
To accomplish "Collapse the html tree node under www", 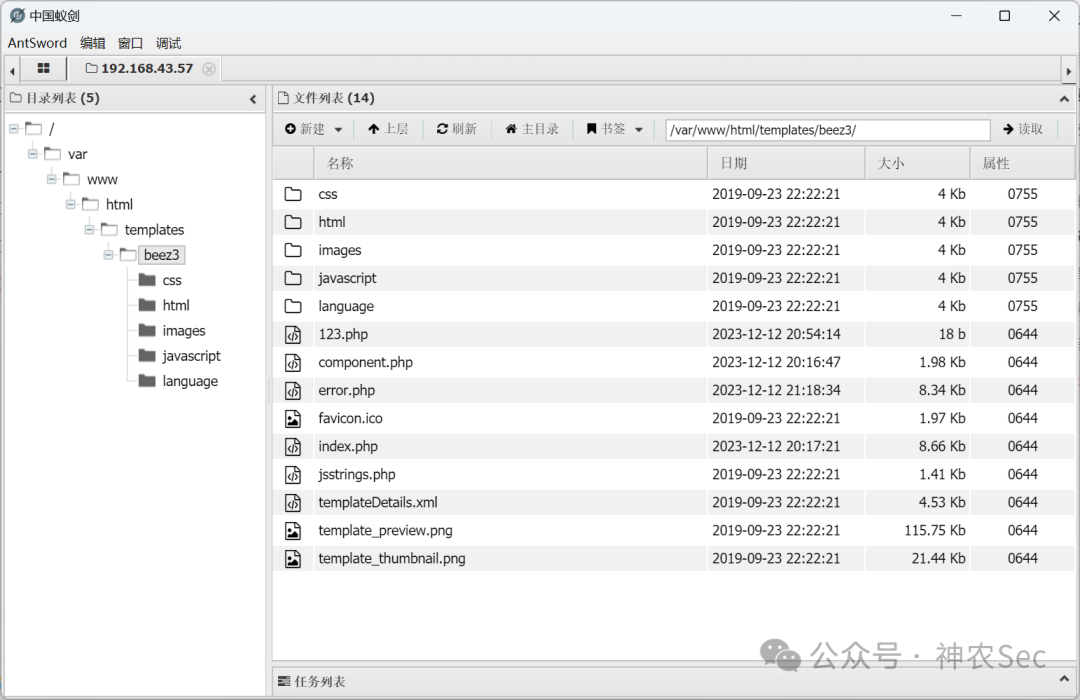I will [70, 204].
